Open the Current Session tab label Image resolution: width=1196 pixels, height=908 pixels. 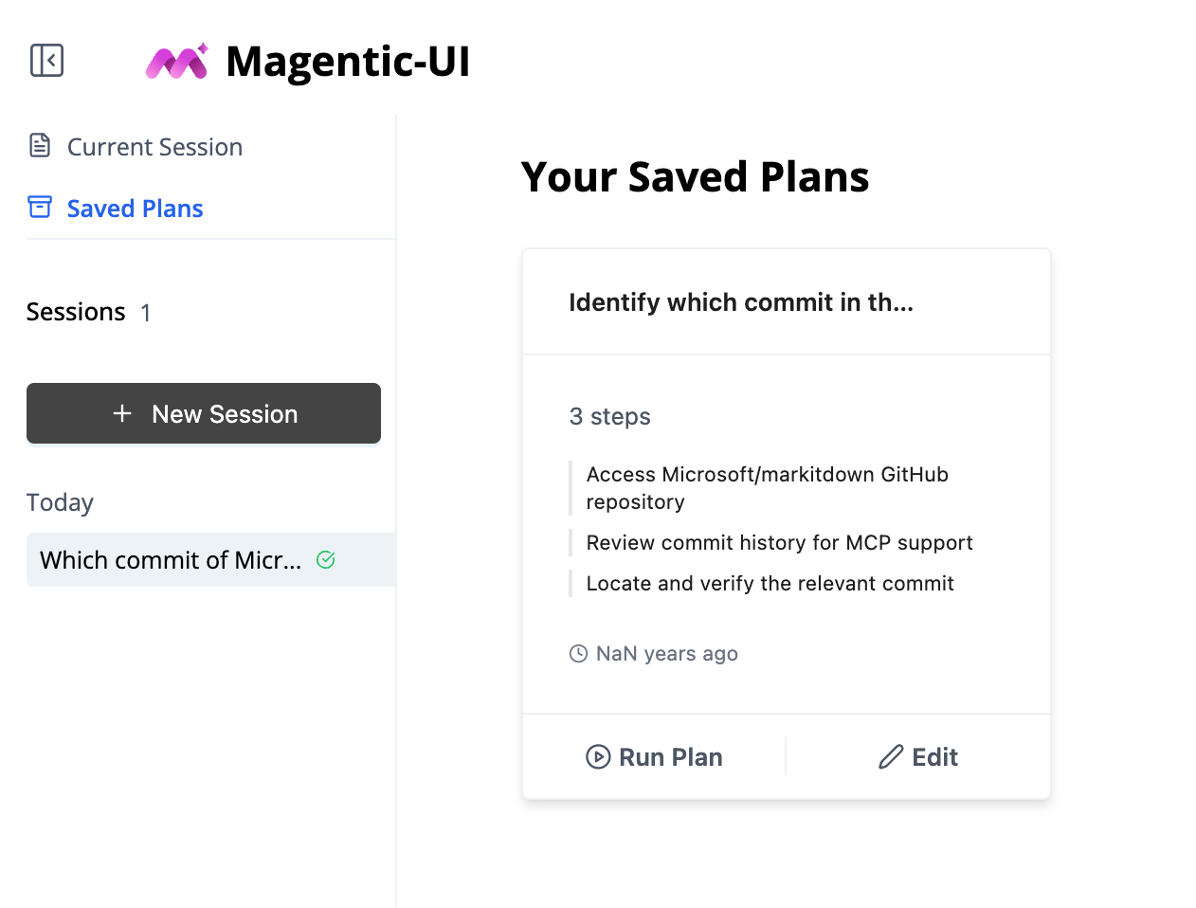point(155,147)
